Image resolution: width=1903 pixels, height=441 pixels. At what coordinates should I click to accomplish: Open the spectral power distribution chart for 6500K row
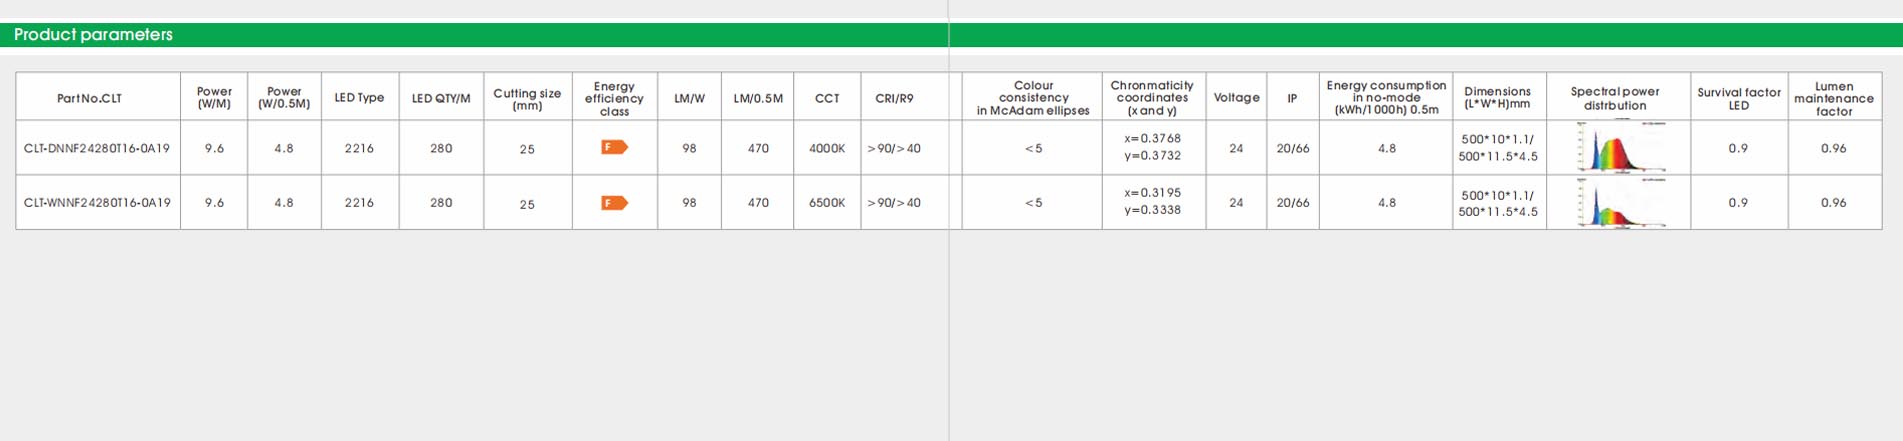tap(1620, 203)
